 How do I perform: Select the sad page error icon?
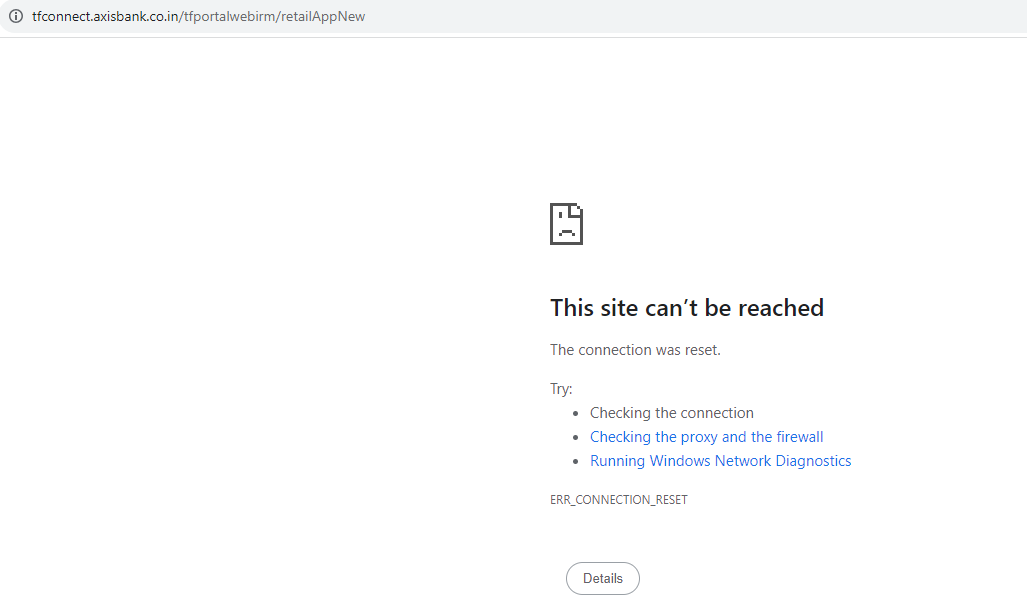point(567,224)
